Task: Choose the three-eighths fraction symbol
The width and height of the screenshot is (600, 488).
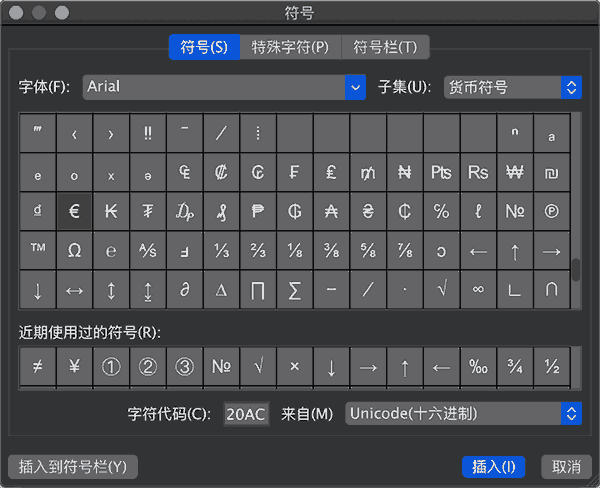Action: pos(331,251)
